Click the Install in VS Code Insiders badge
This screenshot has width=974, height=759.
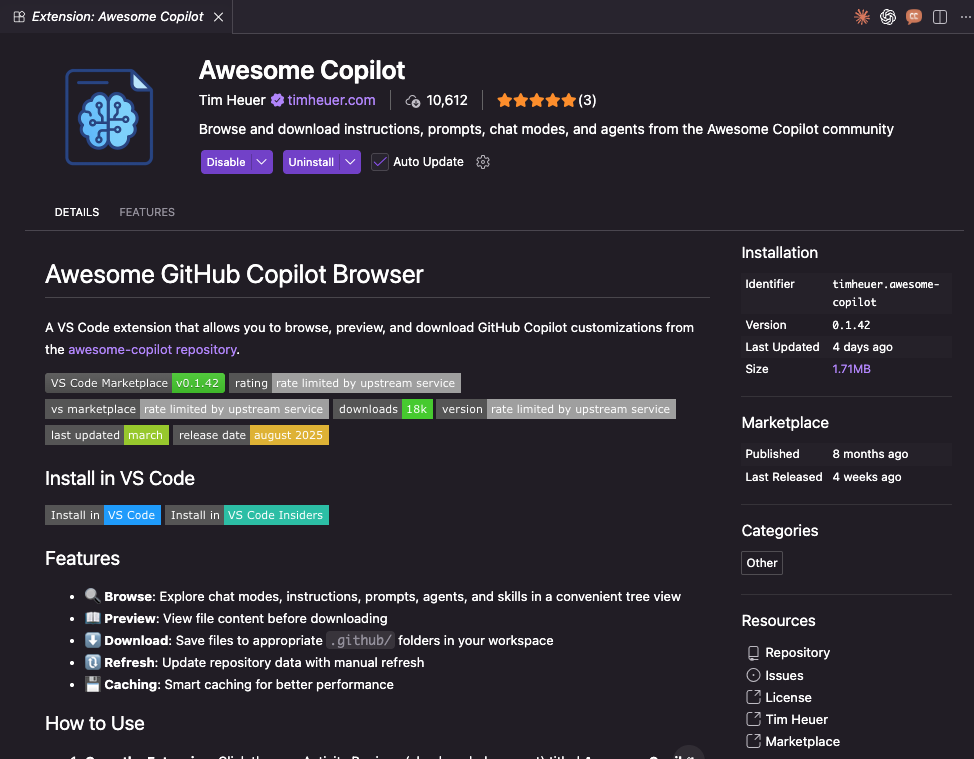[246, 515]
